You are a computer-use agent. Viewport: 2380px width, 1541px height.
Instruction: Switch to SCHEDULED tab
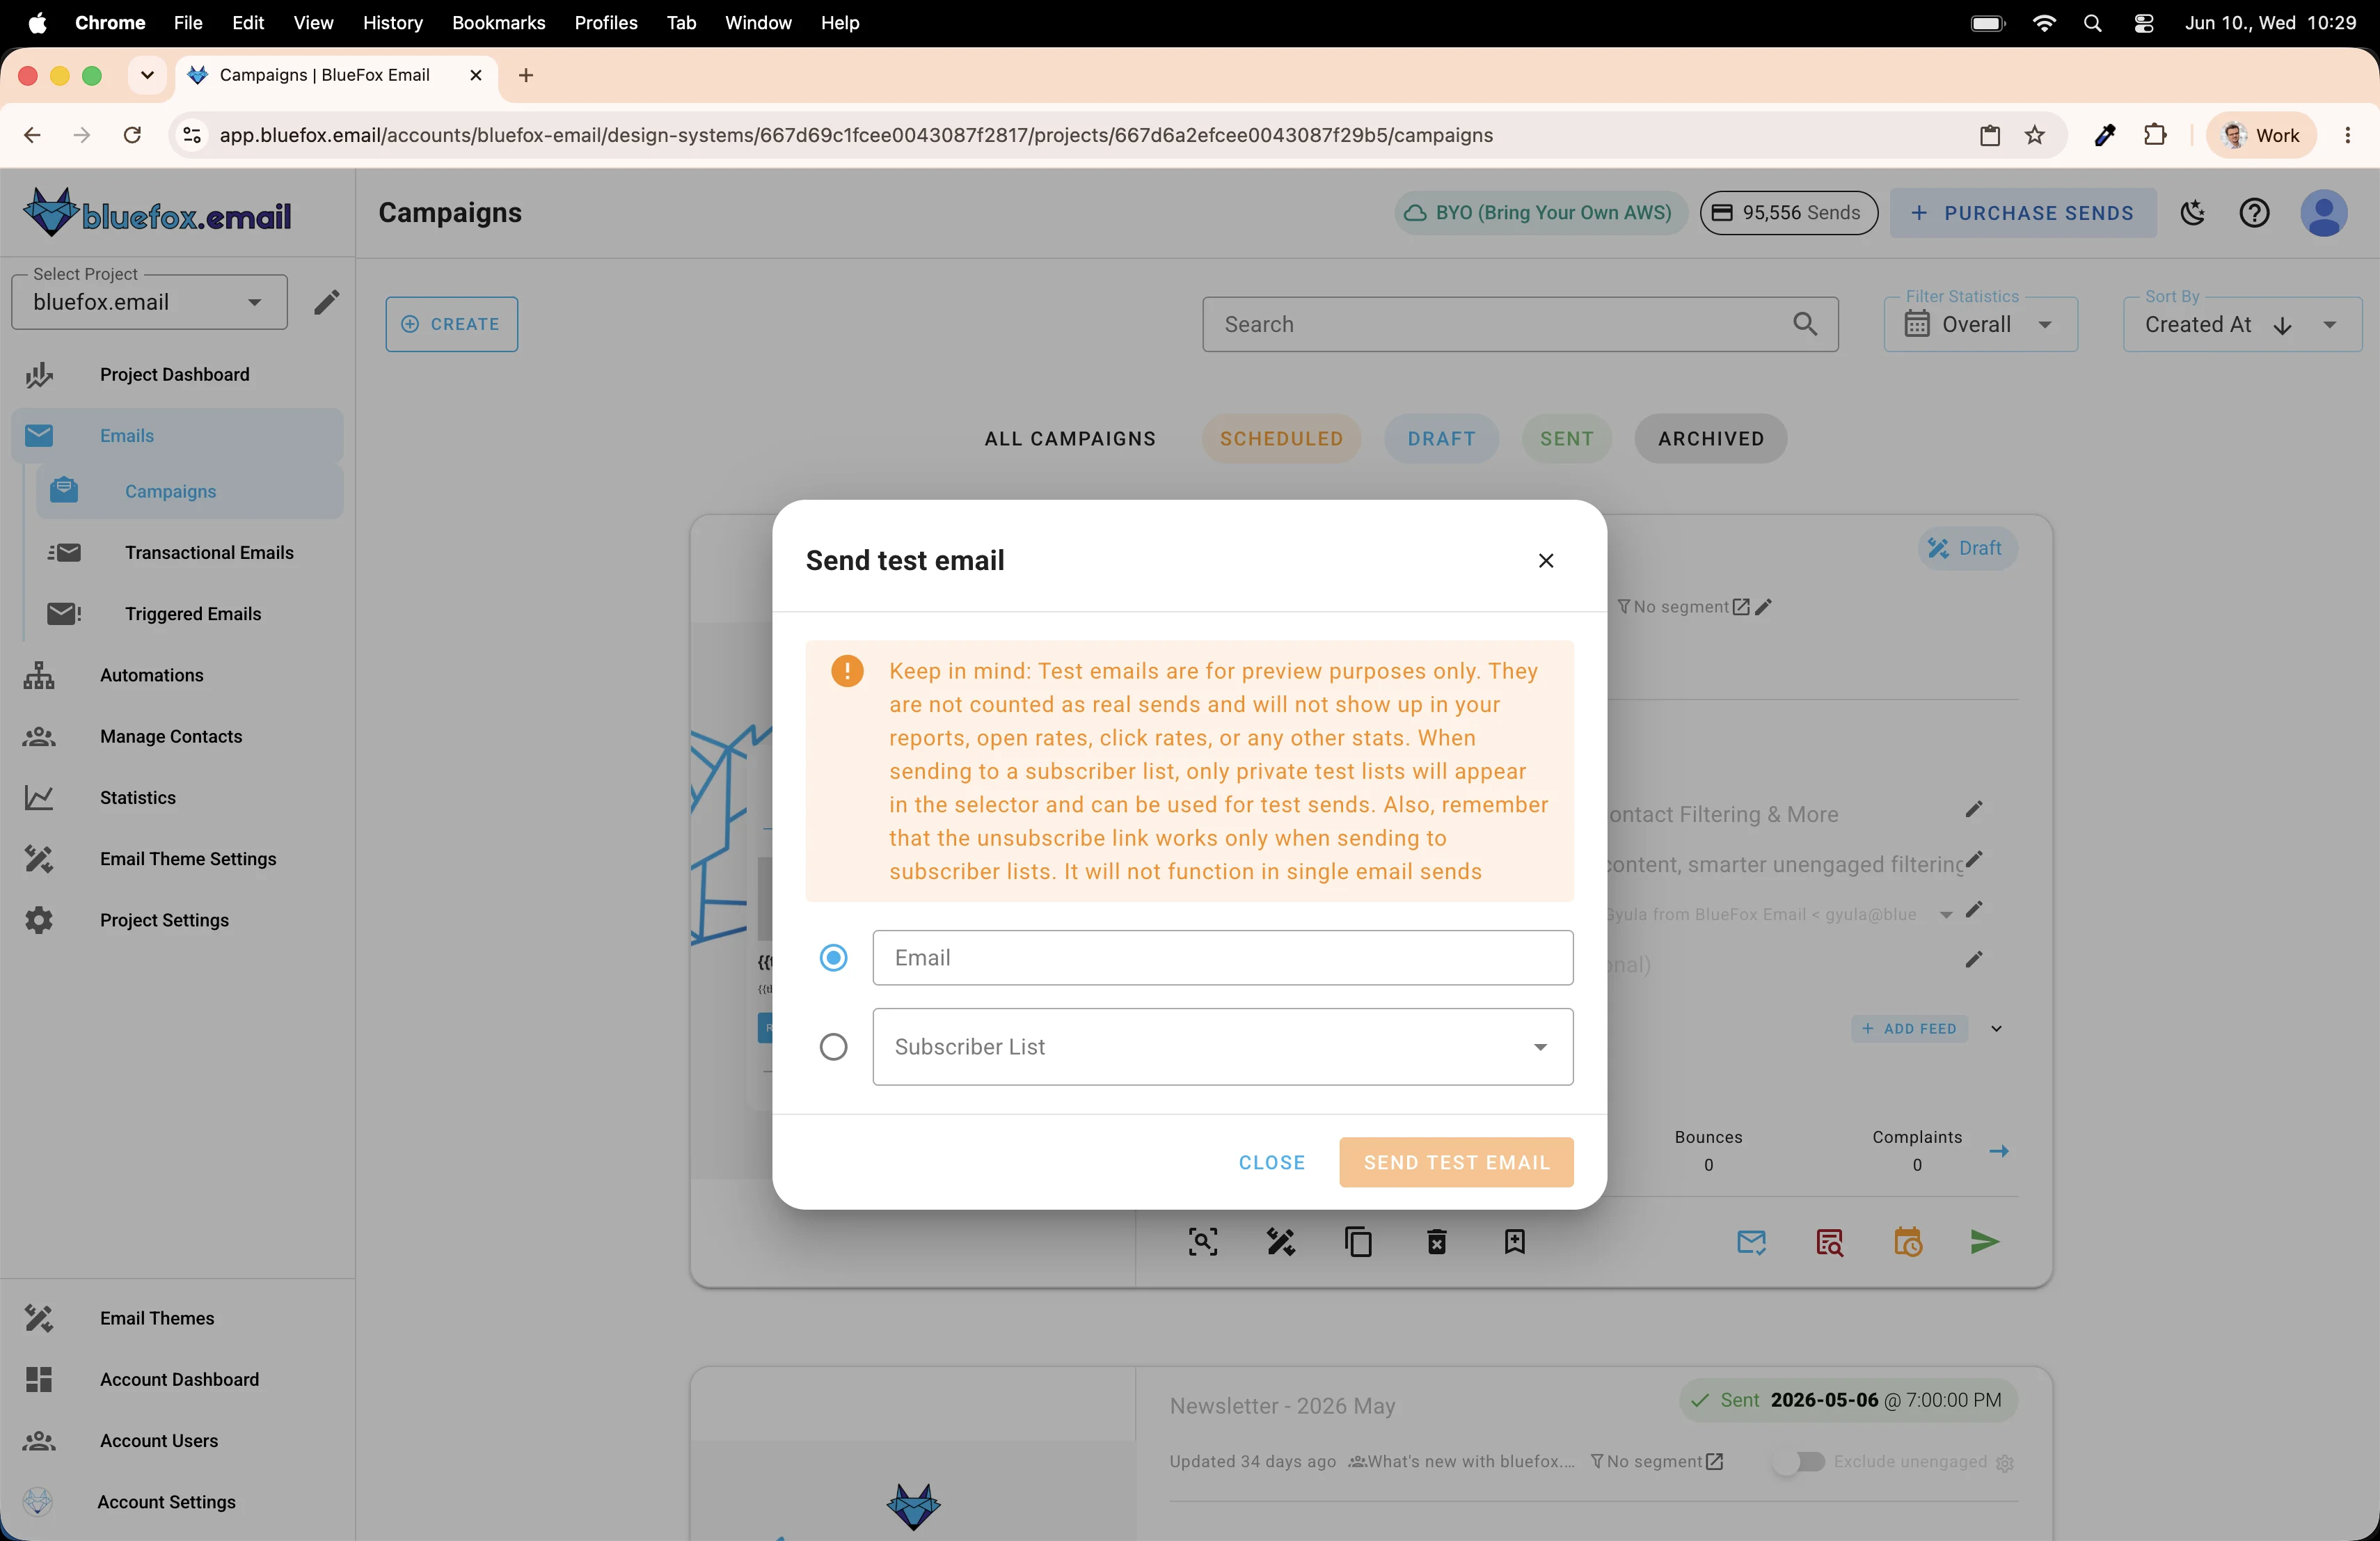click(1281, 439)
